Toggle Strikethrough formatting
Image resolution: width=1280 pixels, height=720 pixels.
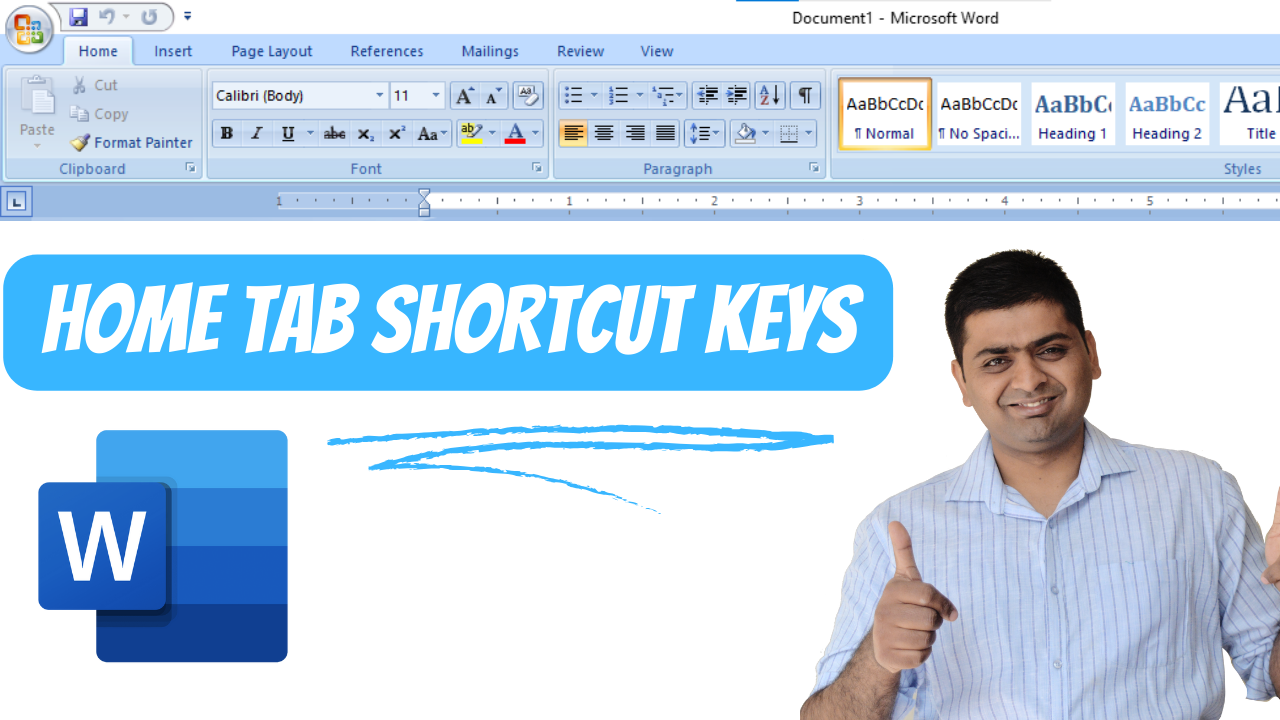pos(335,134)
